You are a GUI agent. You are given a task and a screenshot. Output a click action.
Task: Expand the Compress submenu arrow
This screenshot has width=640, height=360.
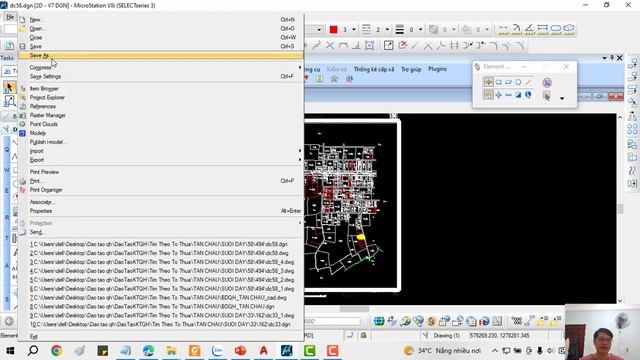300,67
